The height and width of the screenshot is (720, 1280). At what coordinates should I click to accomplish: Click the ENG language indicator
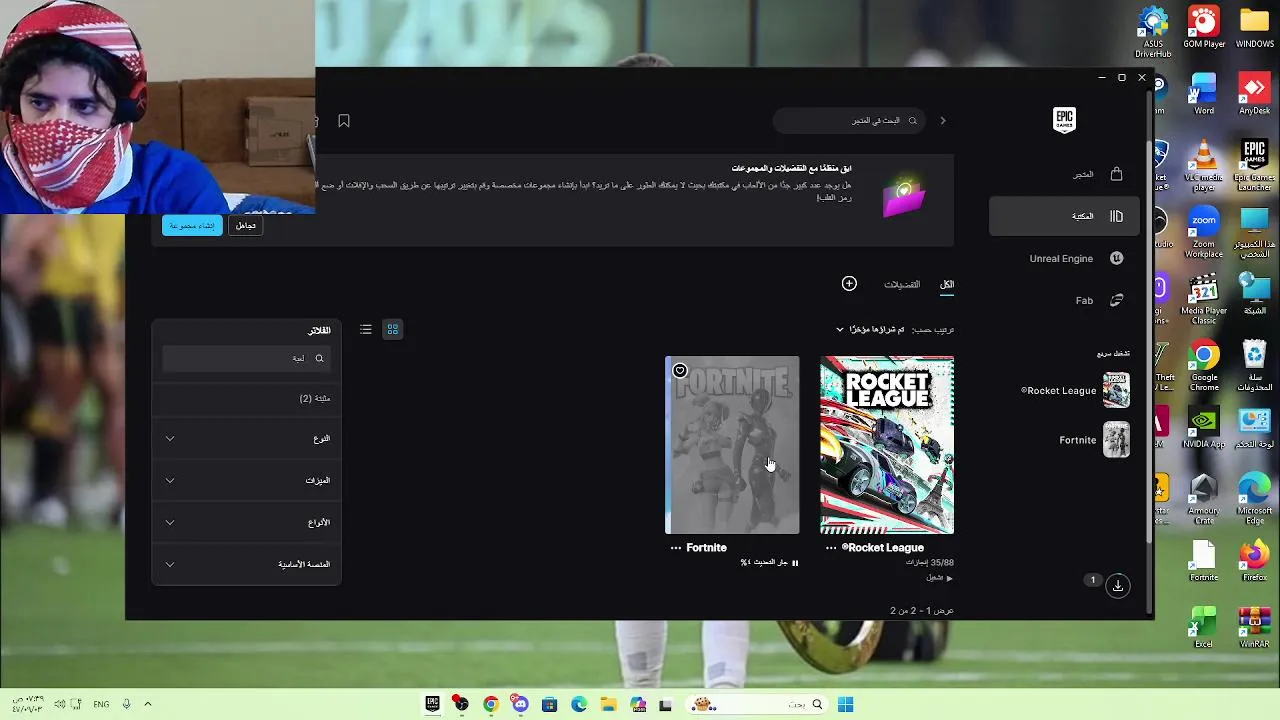click(x=101, y=704)
